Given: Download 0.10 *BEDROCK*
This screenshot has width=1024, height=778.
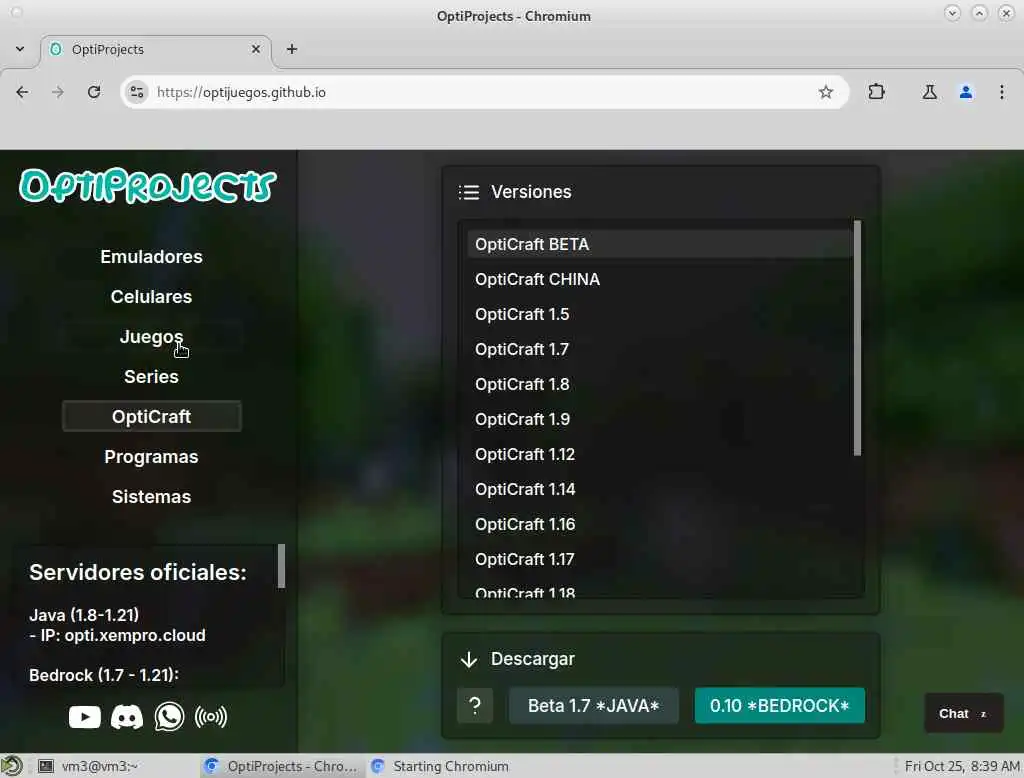Looking at the screenshot, I should (780, 705).
